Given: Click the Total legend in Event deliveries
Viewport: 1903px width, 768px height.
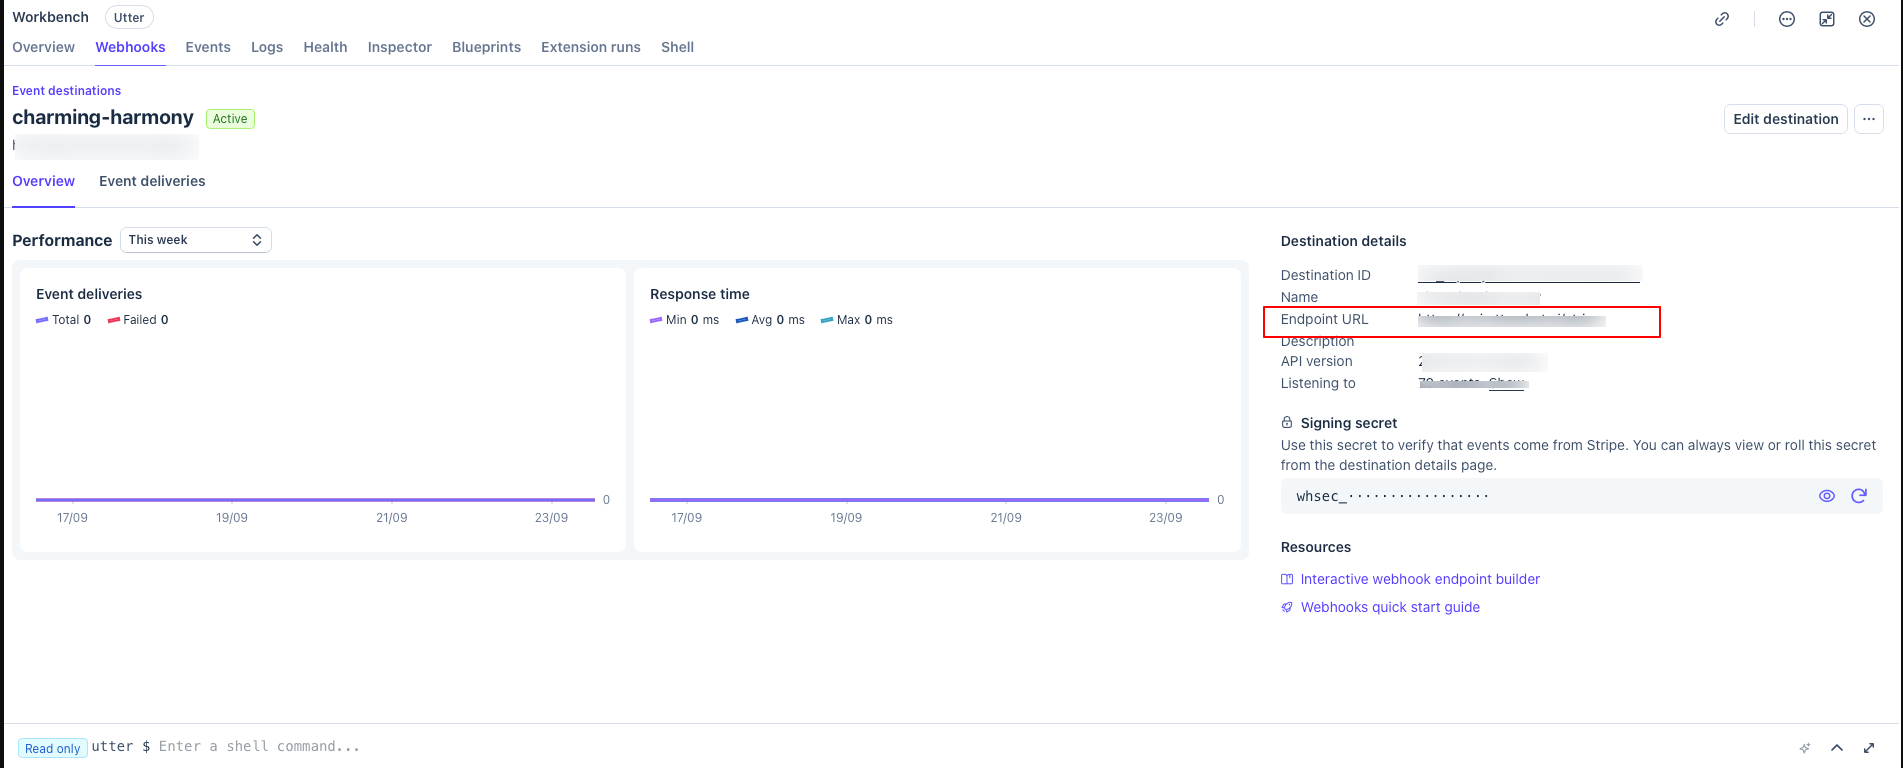Looking at the screenshot, I should pos(64,320).
